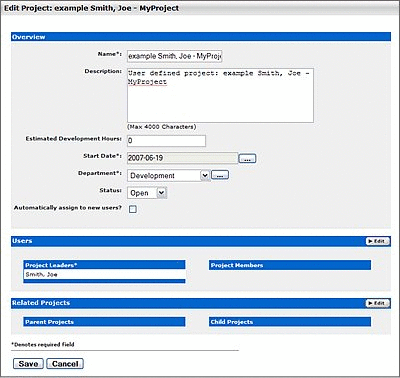400x378 pixels.
Task: Click the ellipsis button beside Department
Action: (x=220, y=175)
